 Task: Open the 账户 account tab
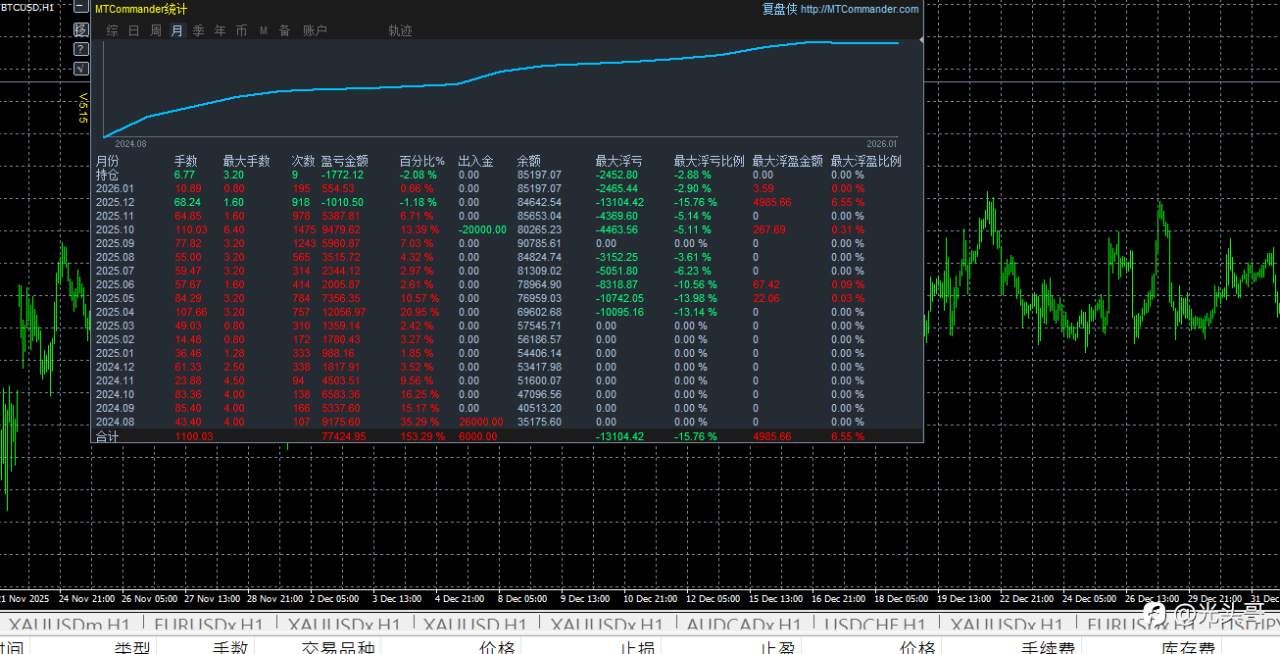[x=315, y=31]
